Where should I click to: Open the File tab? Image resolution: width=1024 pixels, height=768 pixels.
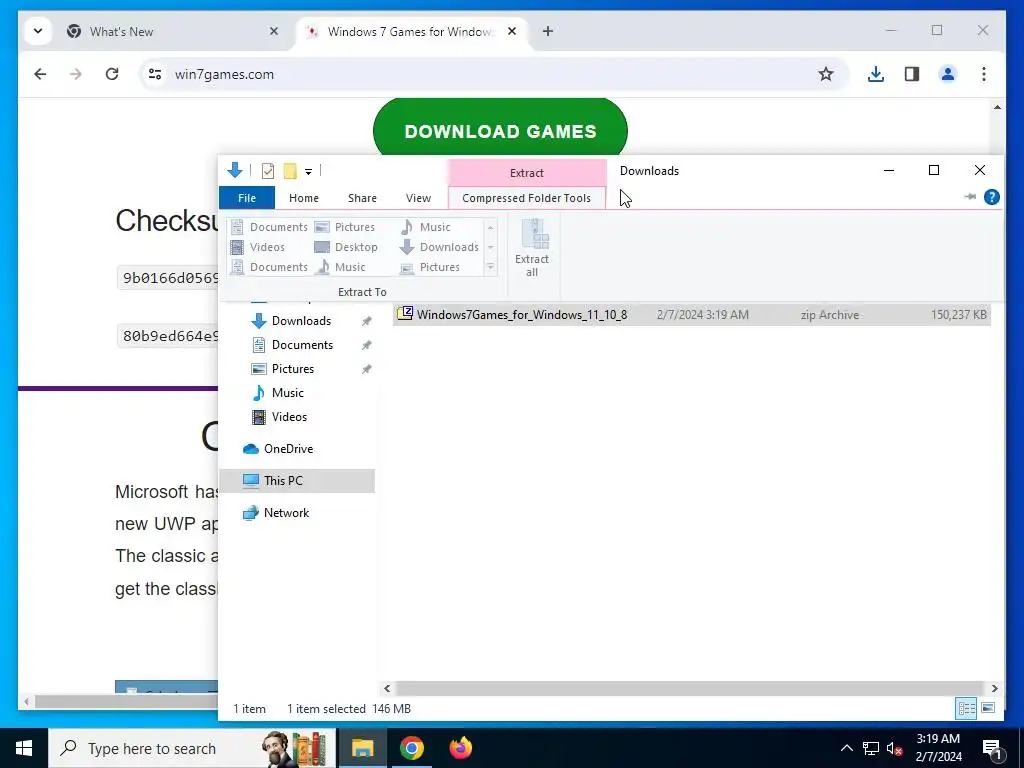pyautogui.click(x=247, y=198)
